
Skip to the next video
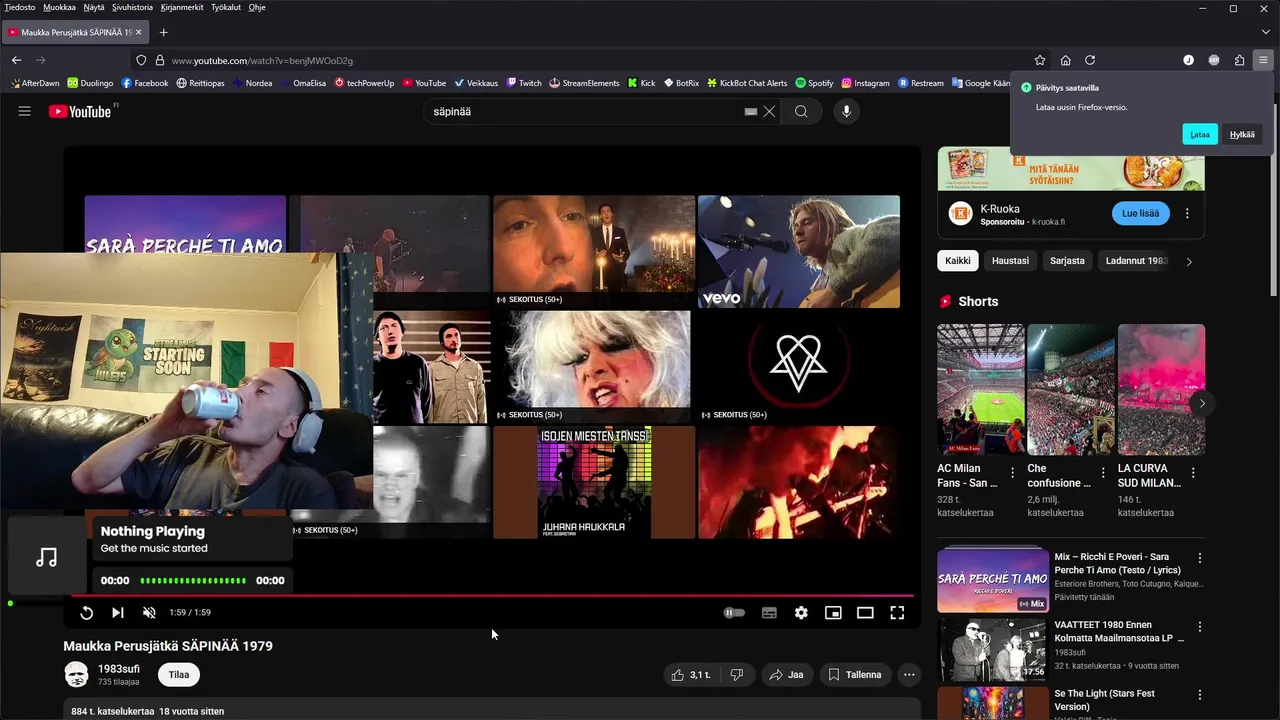[x=118, y=613]
